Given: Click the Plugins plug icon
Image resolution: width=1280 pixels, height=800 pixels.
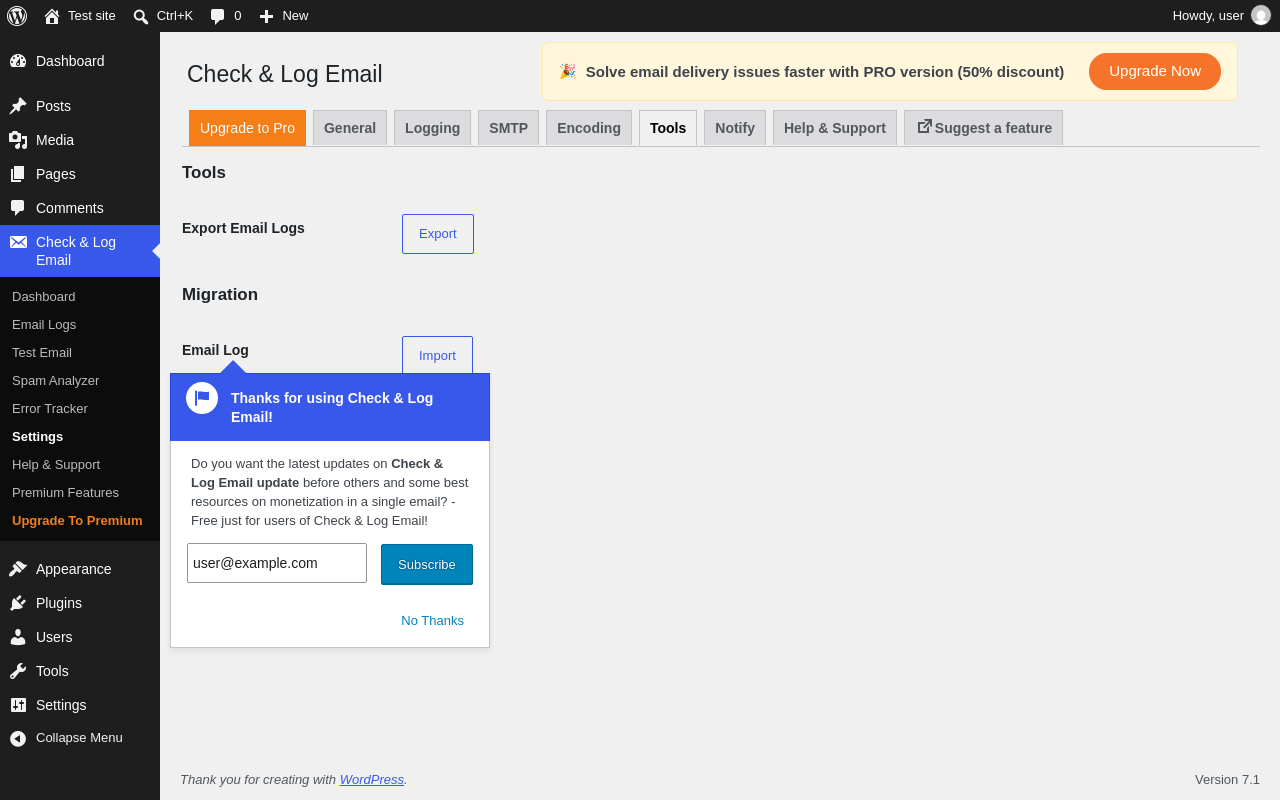Looking at the screenshot, I should pyautogui.click(x=18, y=603).
